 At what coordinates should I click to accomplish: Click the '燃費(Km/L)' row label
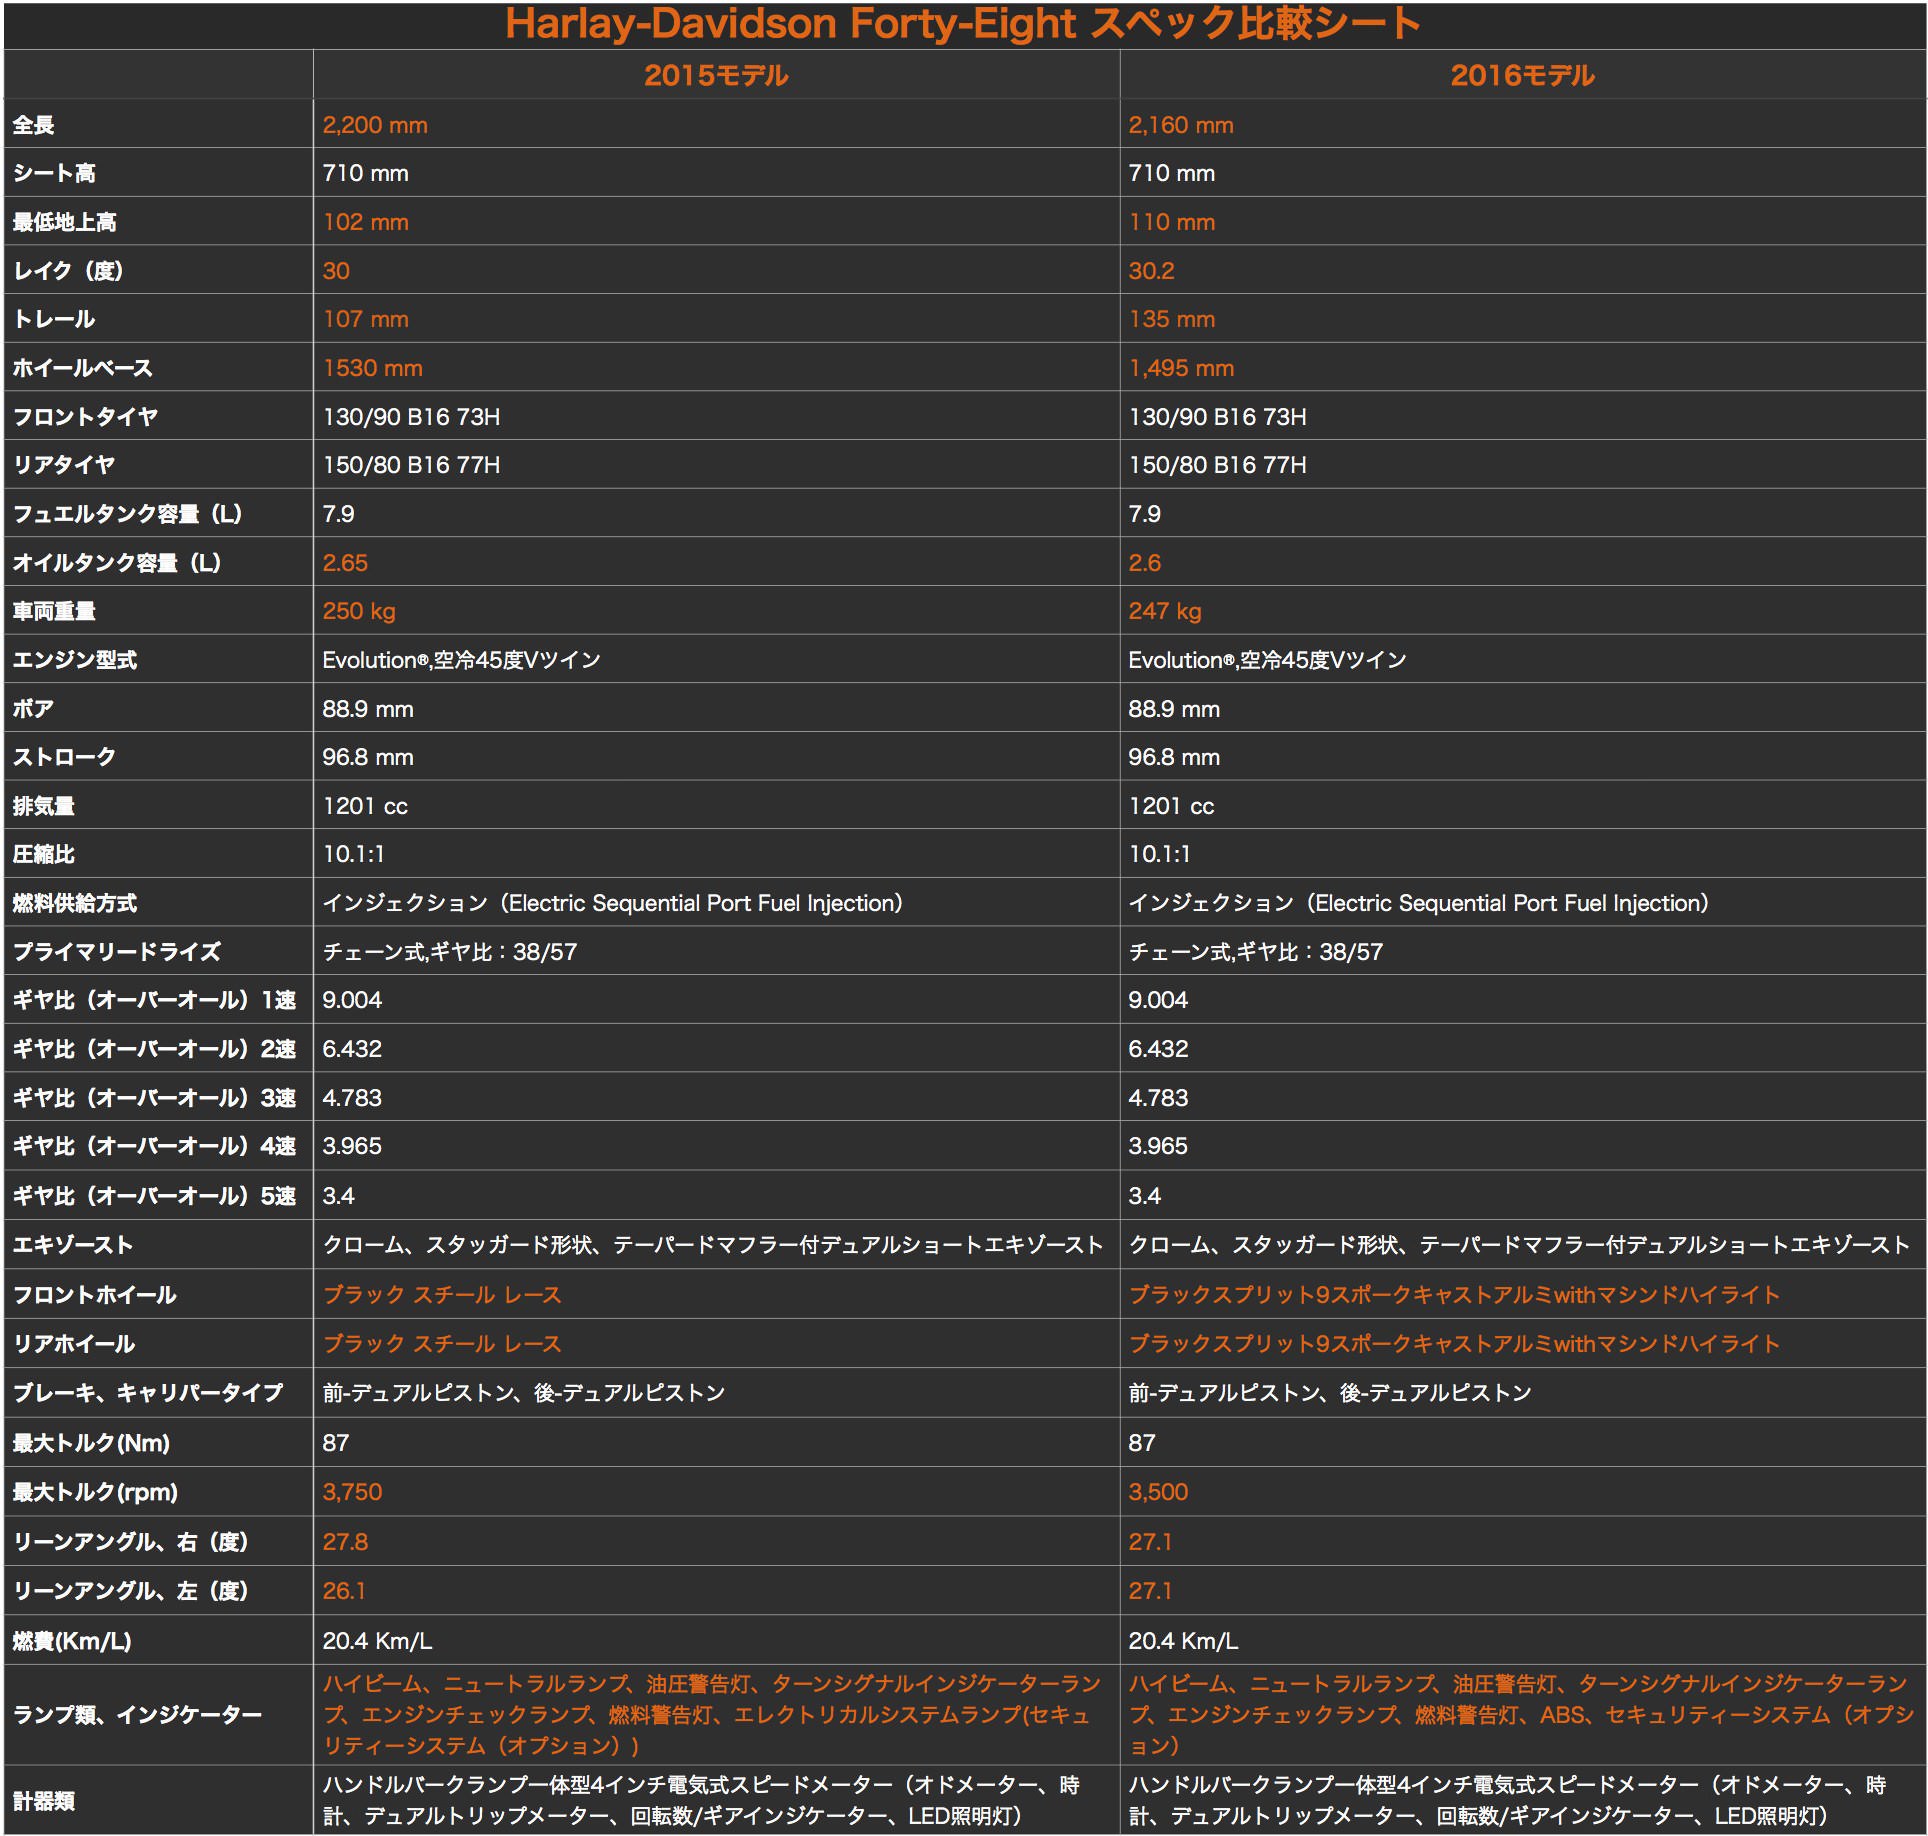coord(72,1641)
